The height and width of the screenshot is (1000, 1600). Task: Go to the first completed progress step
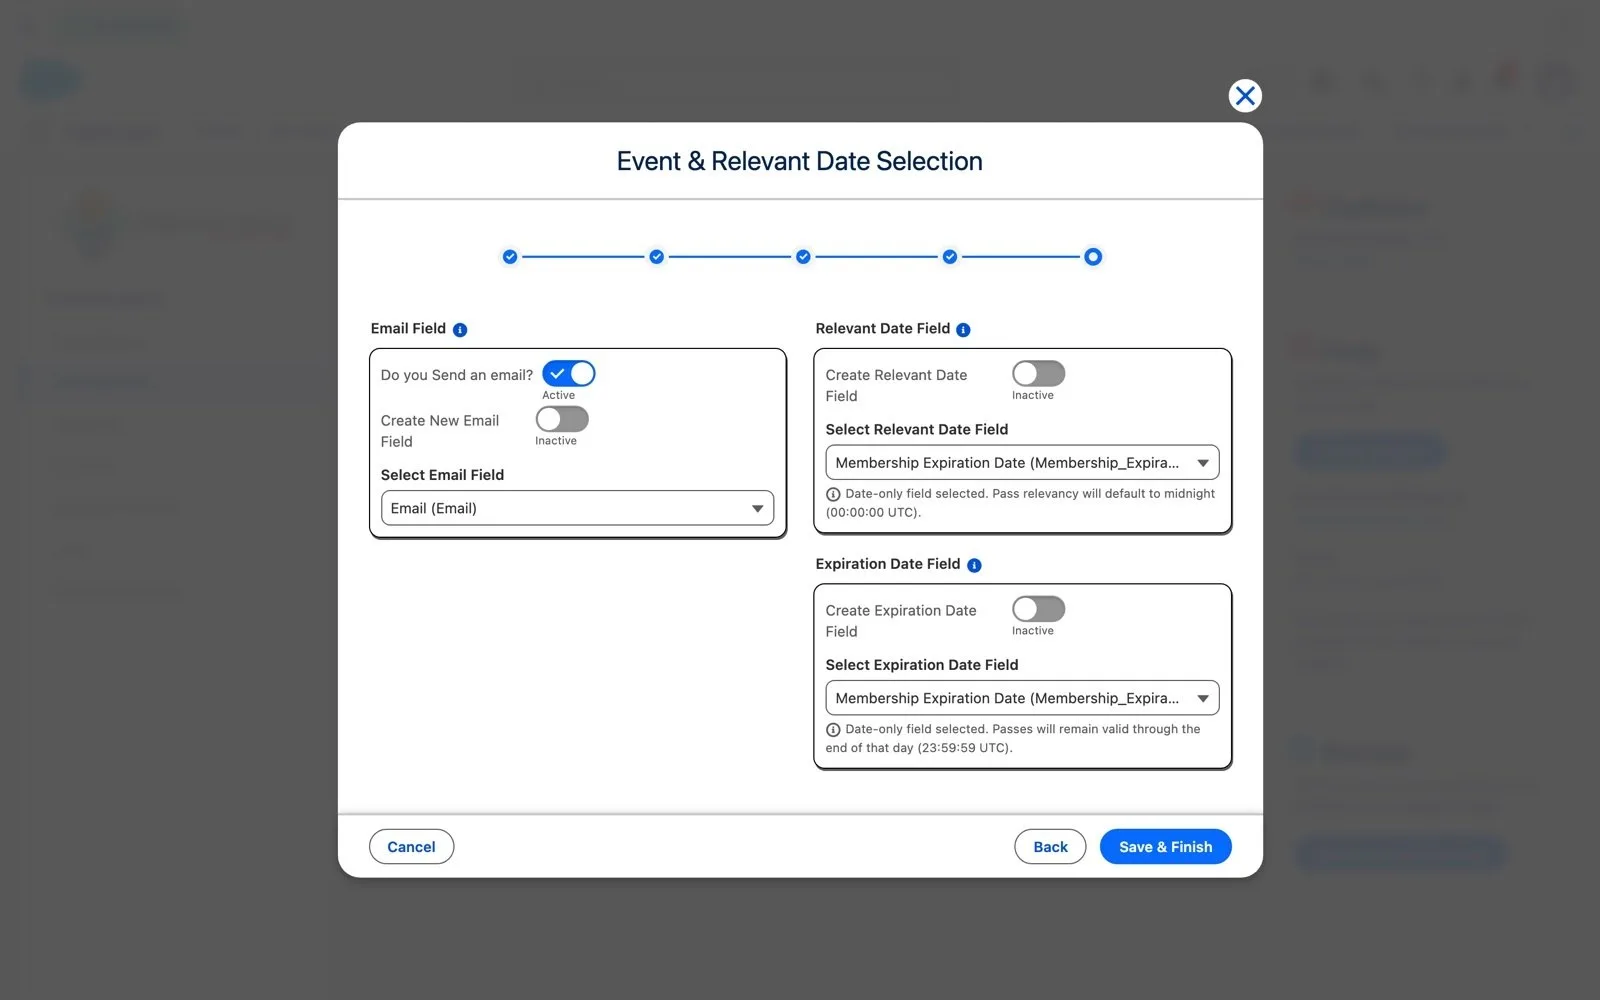(510, 257)
